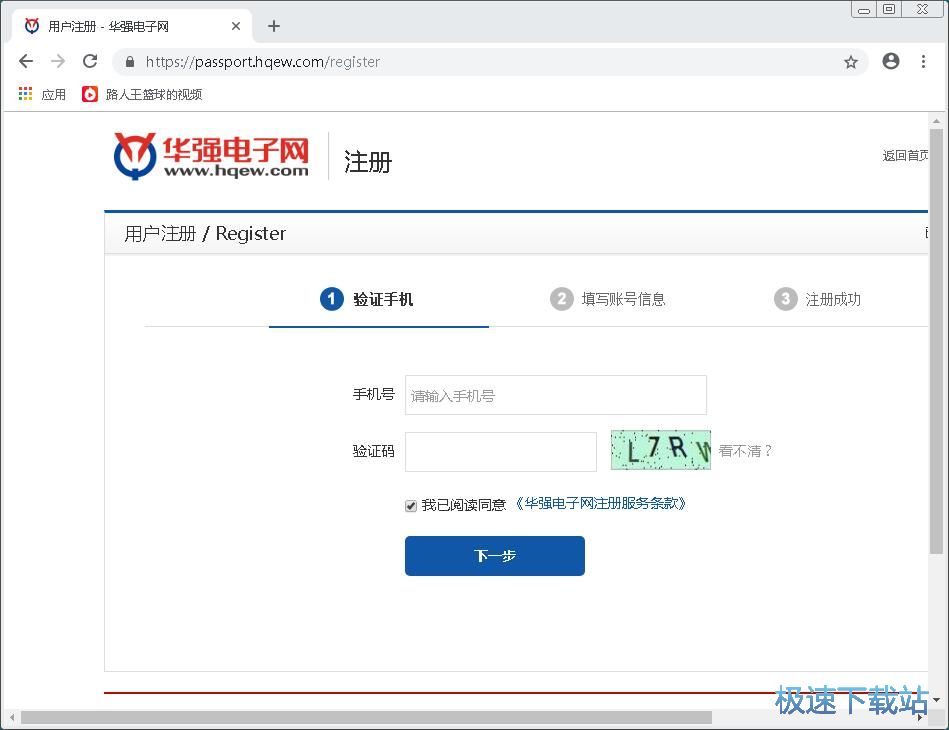
Task: Open Chrome three-dot menu
Action: (x=923, y=61)
